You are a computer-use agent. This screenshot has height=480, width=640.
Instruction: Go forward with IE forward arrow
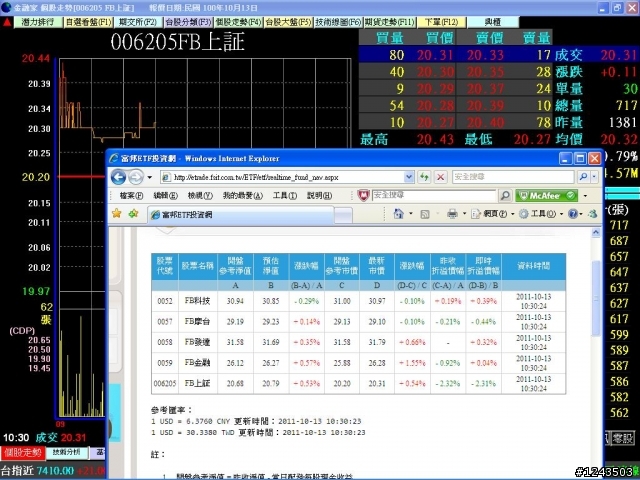click(136, 177)
